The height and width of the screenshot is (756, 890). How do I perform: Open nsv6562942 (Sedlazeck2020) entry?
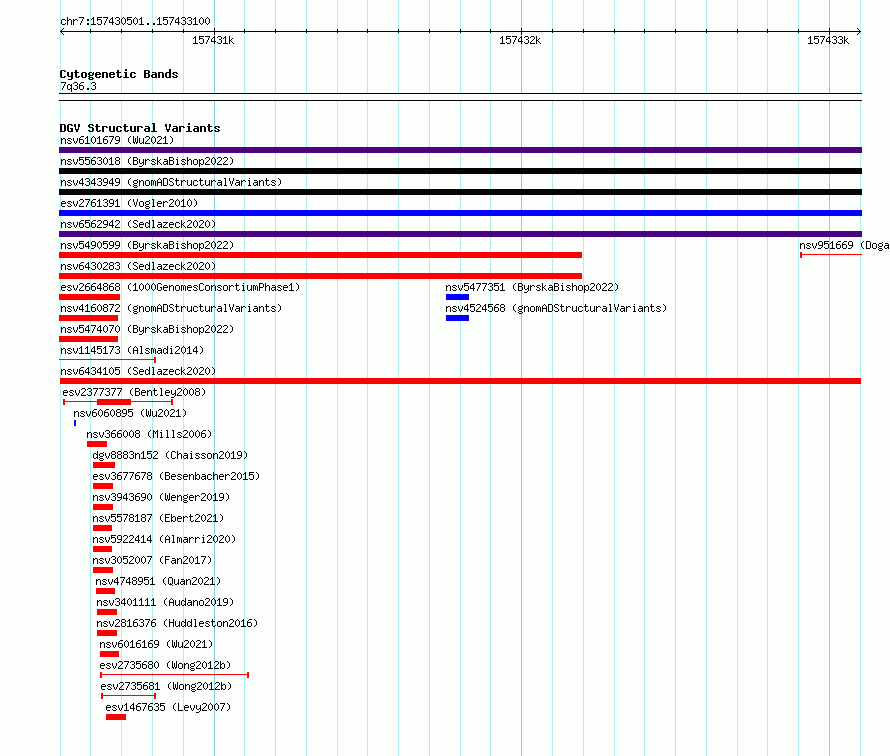click(138, 224)
